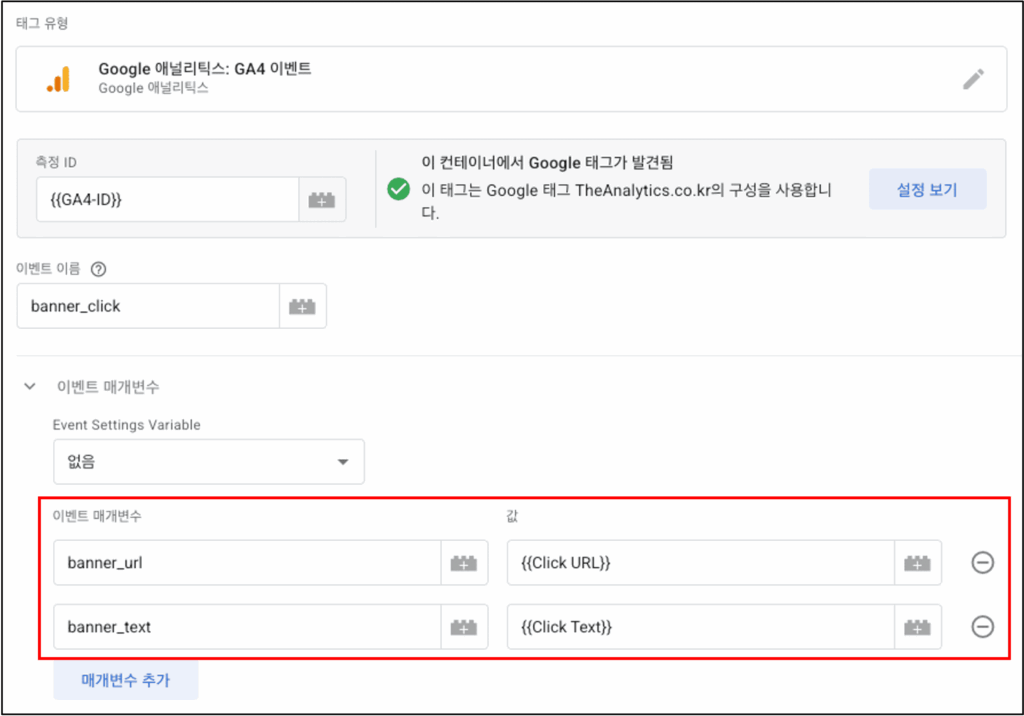Click the 측정 ID label
The image size is (1024, 716).
[56, 162]
